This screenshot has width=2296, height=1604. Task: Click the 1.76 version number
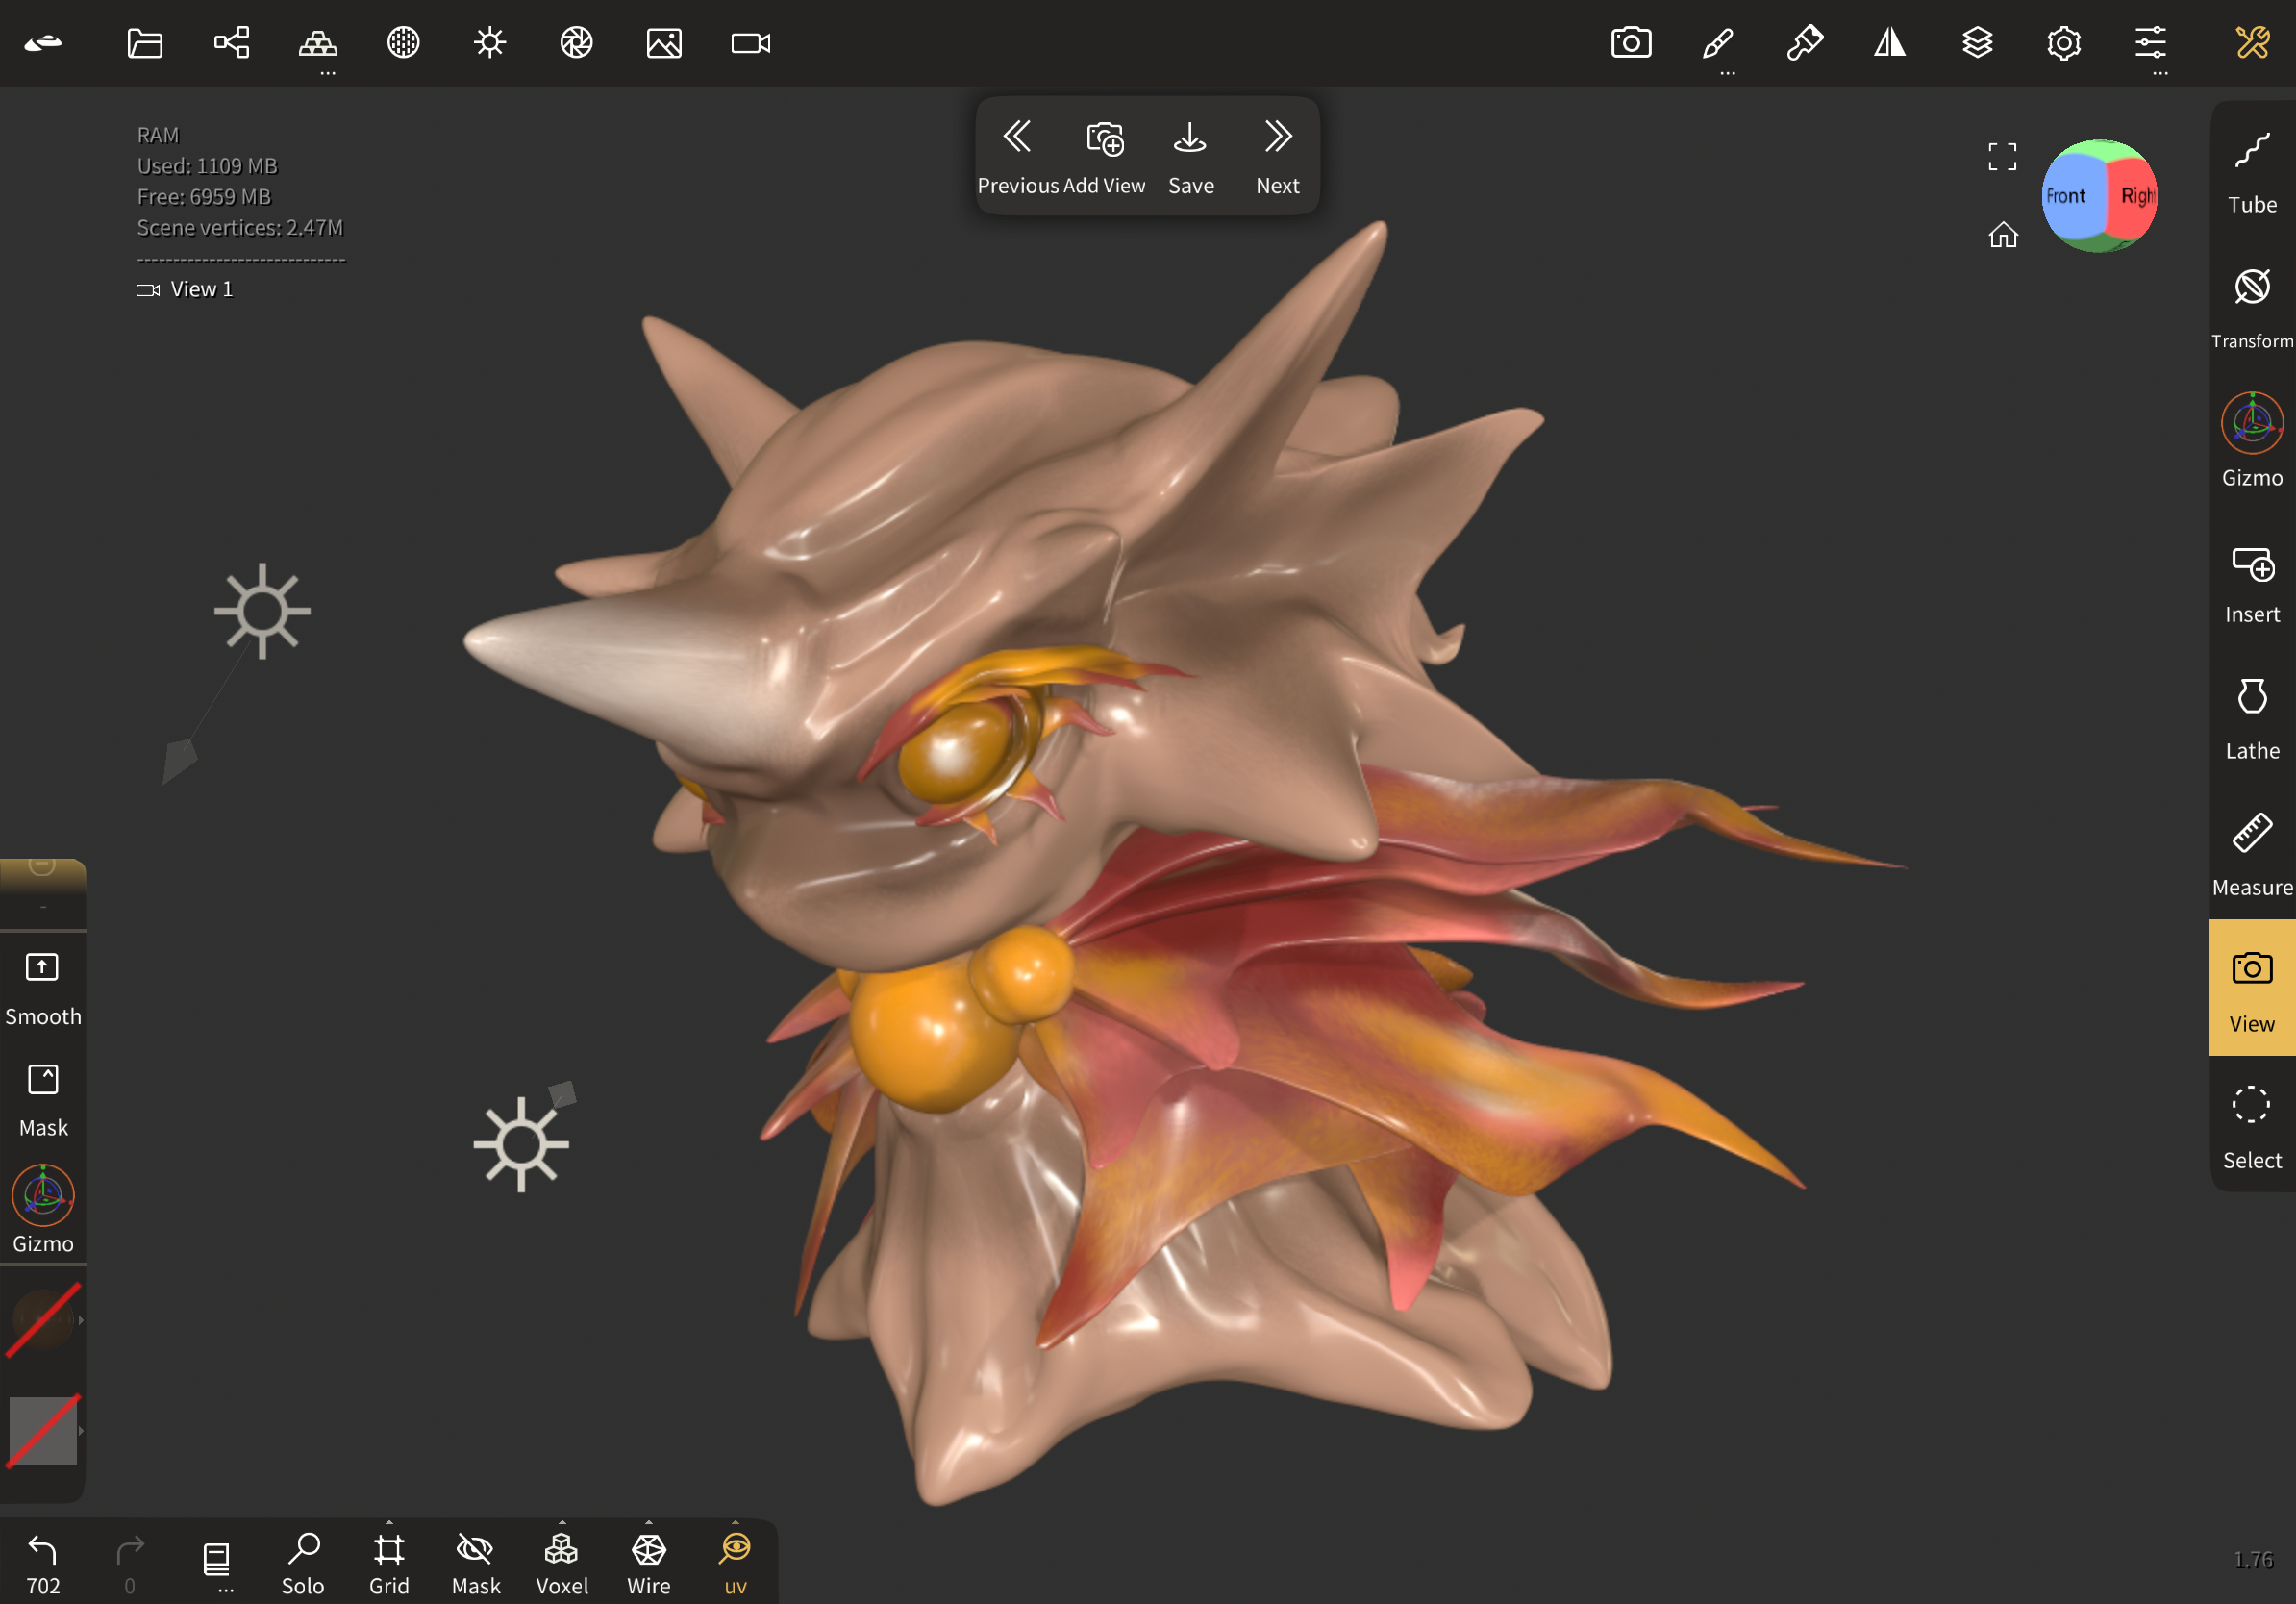[x=2252, y=1559]
